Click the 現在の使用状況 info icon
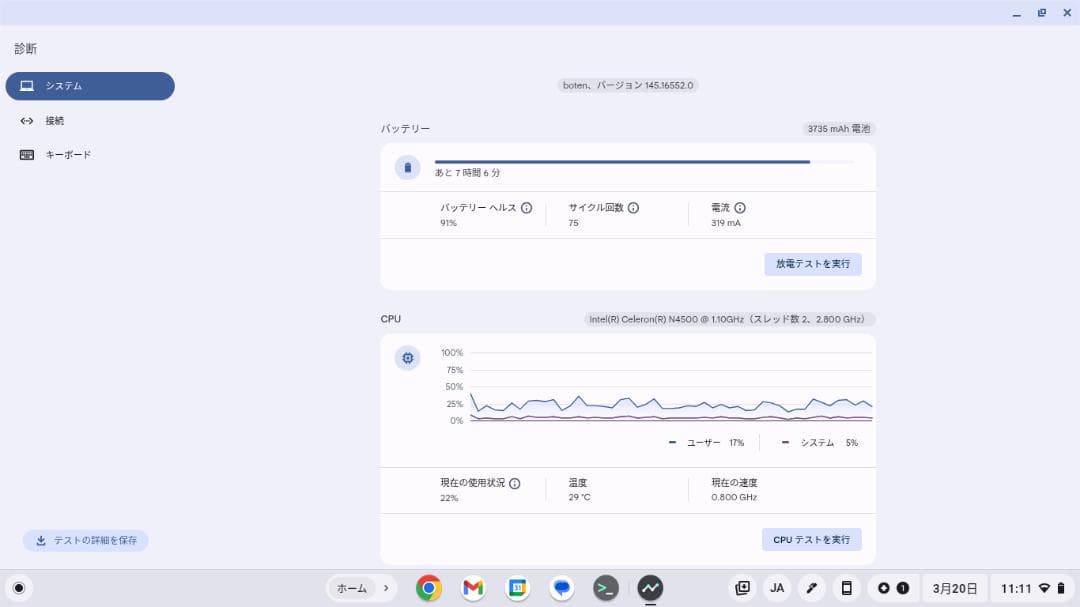 pyautogui.click(x=514, y=483)
